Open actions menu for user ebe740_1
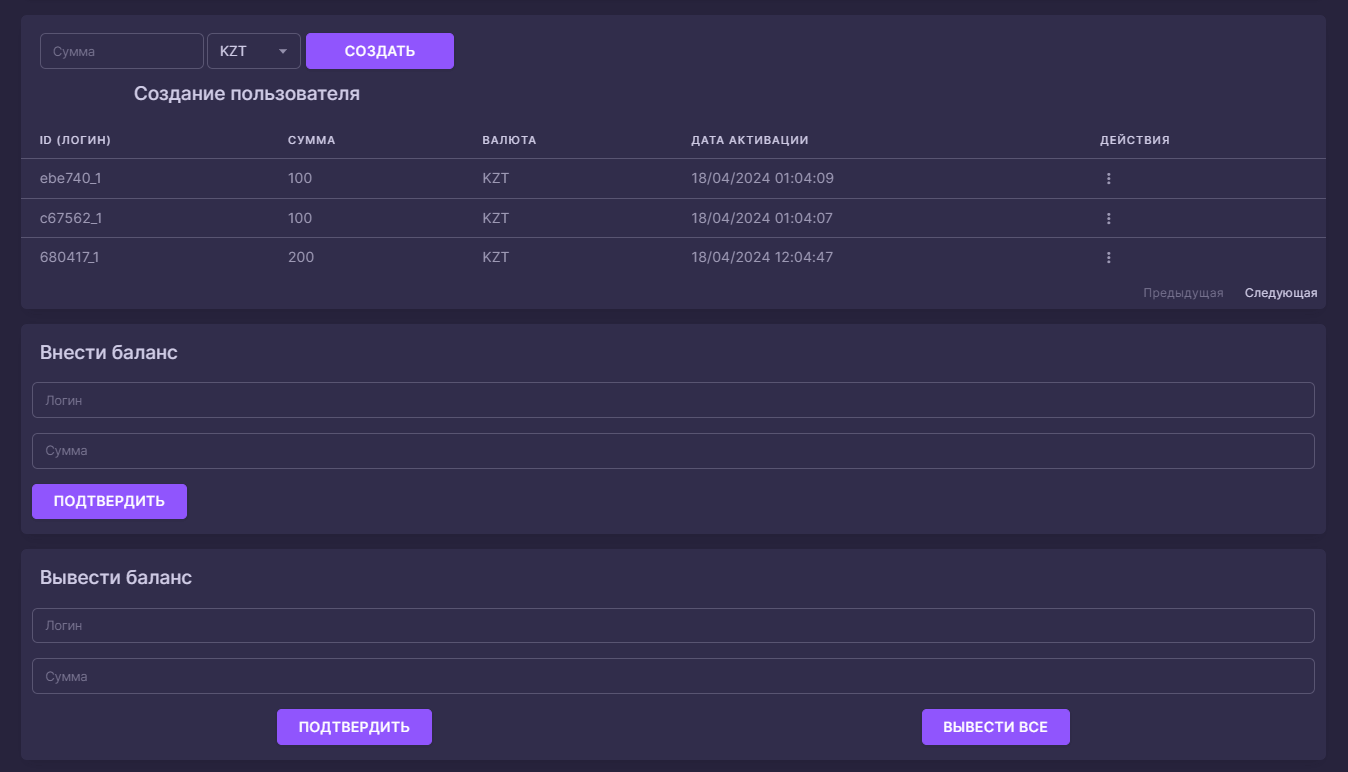 [1108, 179]
